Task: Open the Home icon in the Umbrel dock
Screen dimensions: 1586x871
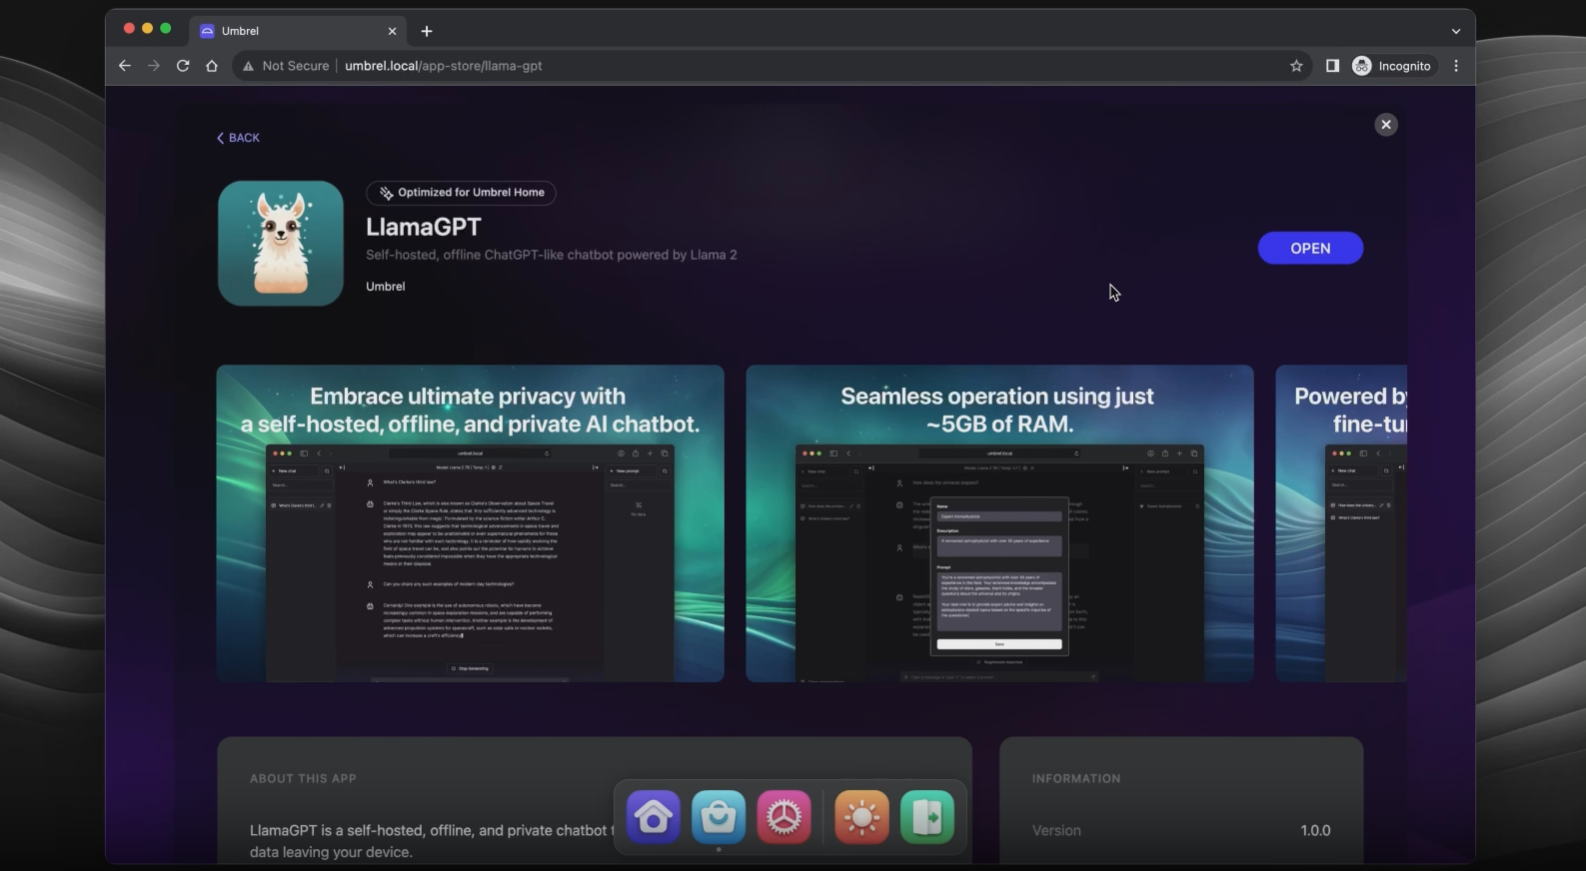Action: [x=653, y=817]
